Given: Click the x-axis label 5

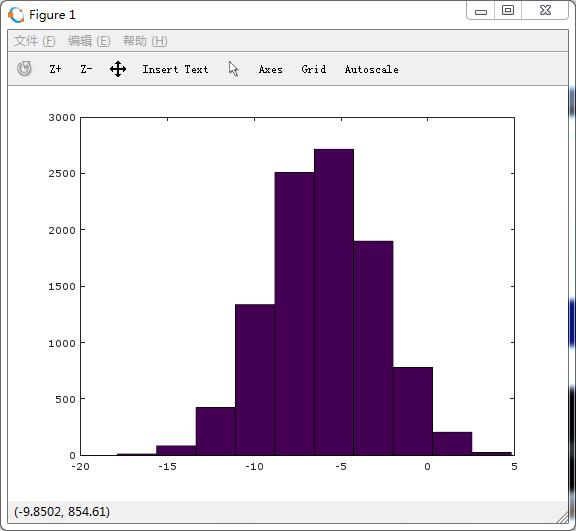Looking at the screenshot, I should point(514,466).
